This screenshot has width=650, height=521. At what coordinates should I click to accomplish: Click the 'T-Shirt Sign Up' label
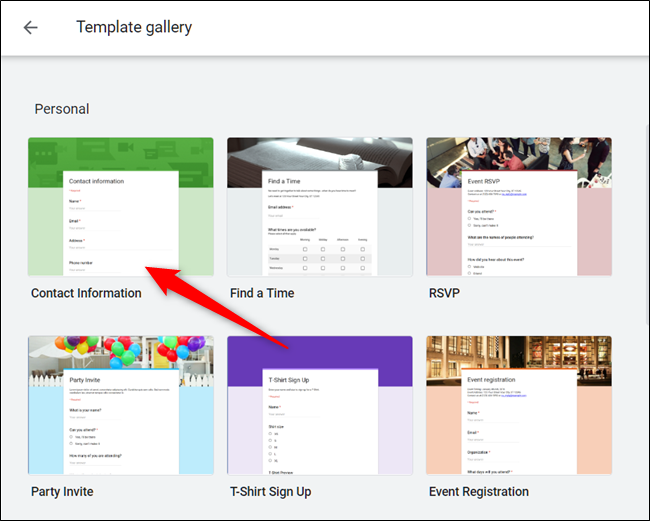point(271,492)
